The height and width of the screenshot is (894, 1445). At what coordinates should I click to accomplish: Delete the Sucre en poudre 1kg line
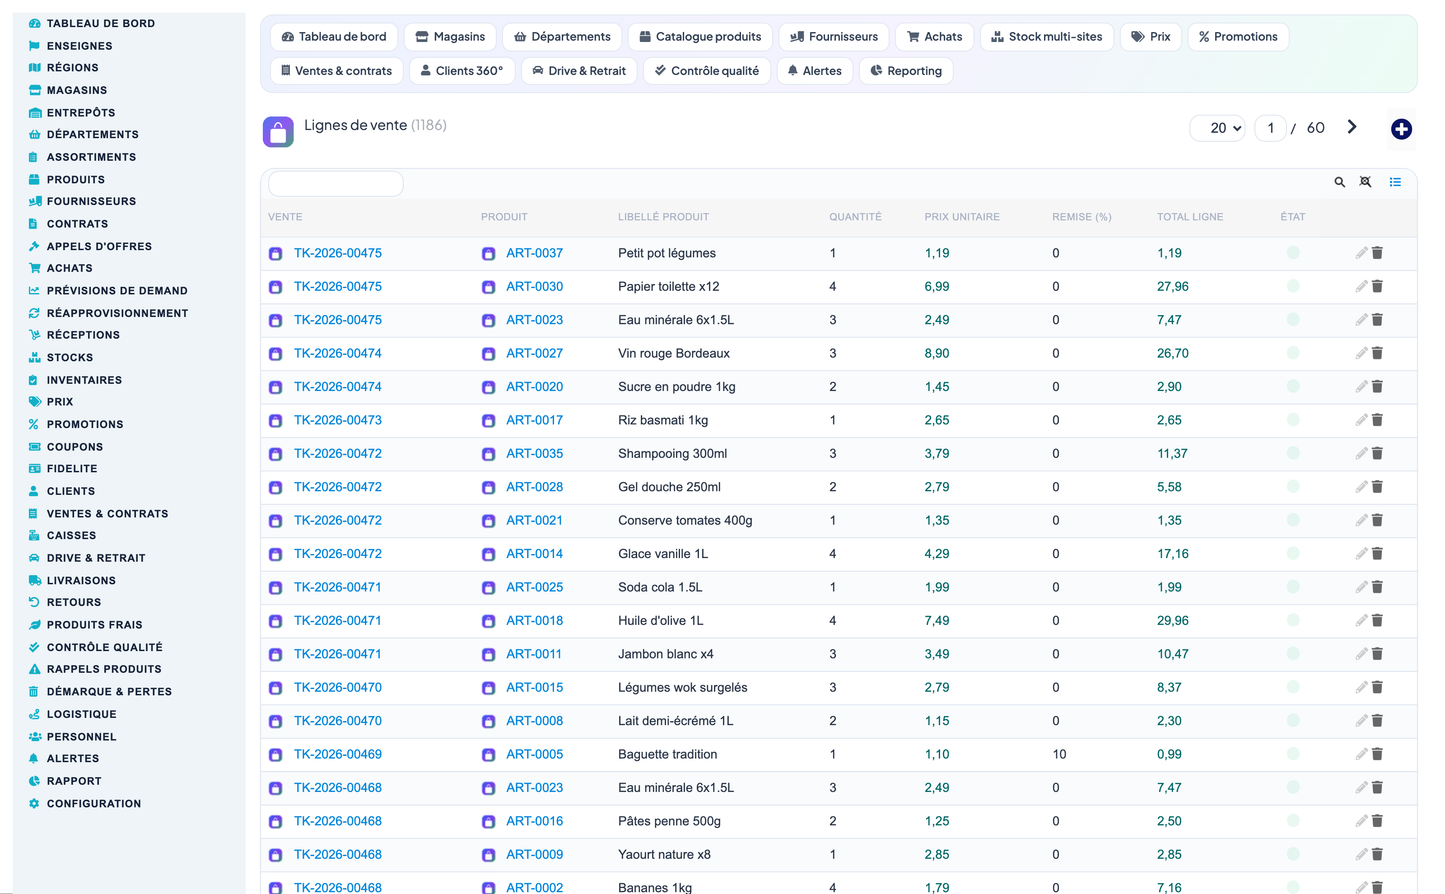click(1377, 386)
